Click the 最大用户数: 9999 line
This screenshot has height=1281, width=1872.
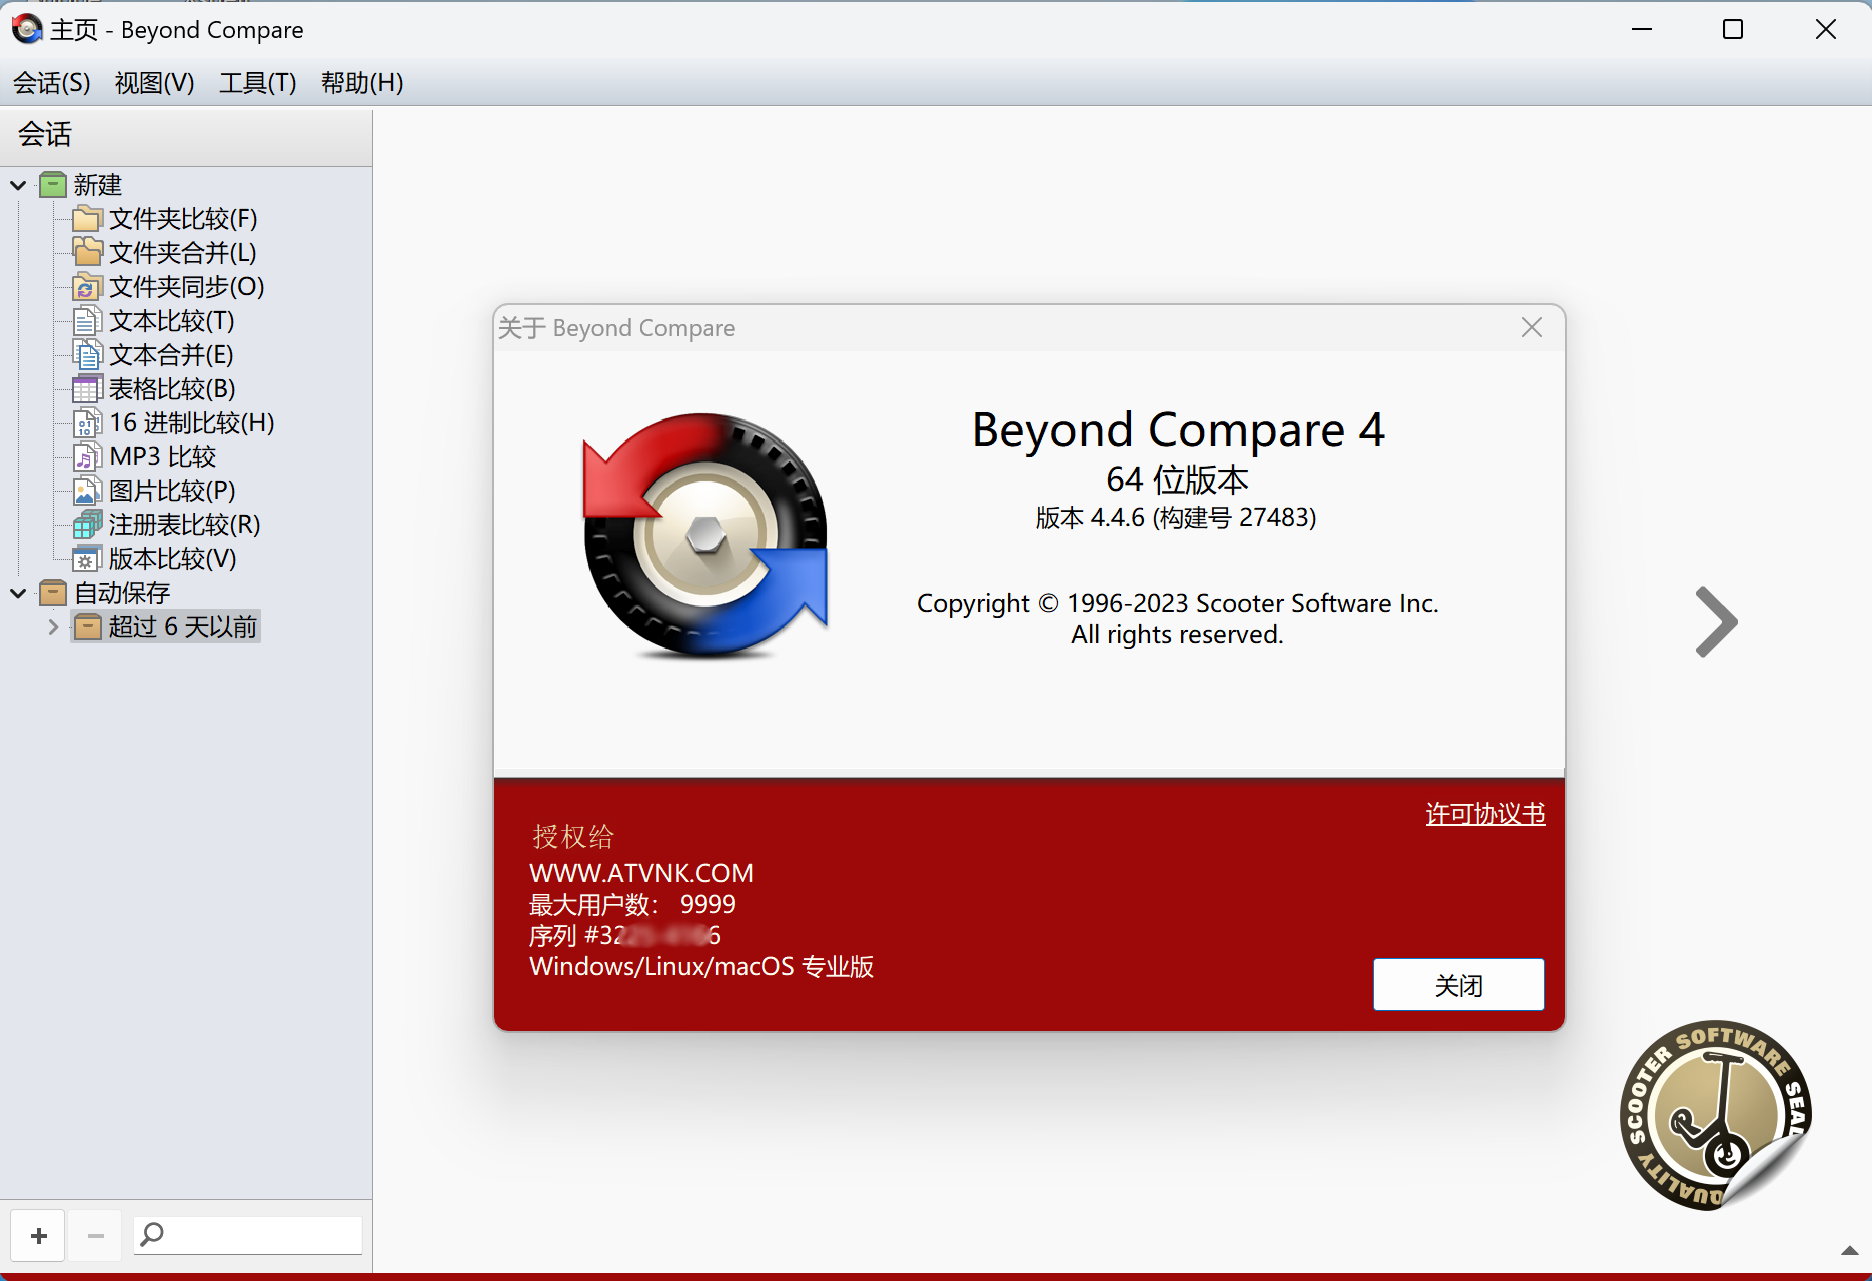(632, 905)
